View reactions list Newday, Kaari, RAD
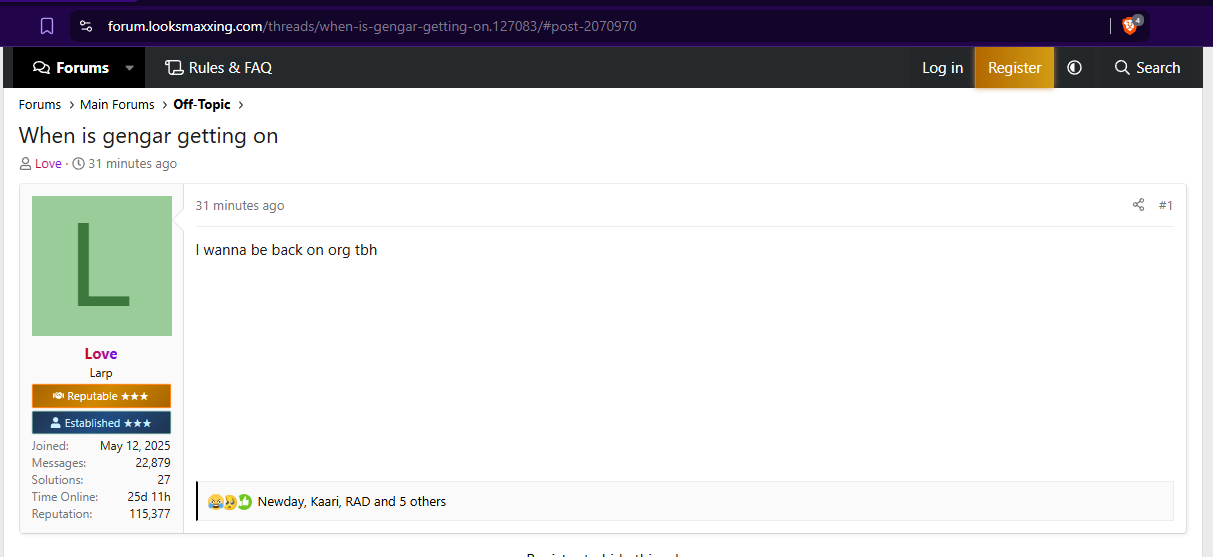 coord(351,502)
